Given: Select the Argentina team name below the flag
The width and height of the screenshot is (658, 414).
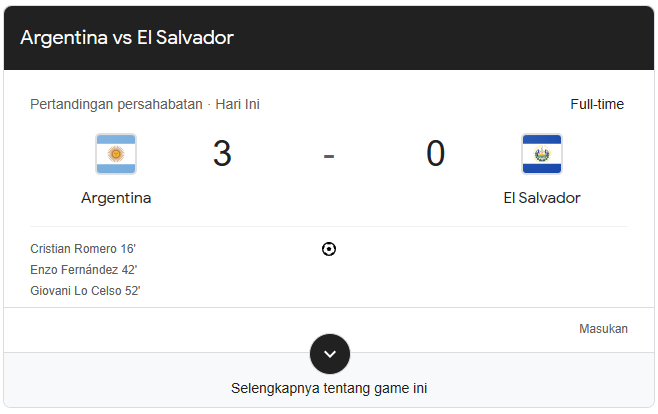Looking at the screenshot, I should (116, 198).
